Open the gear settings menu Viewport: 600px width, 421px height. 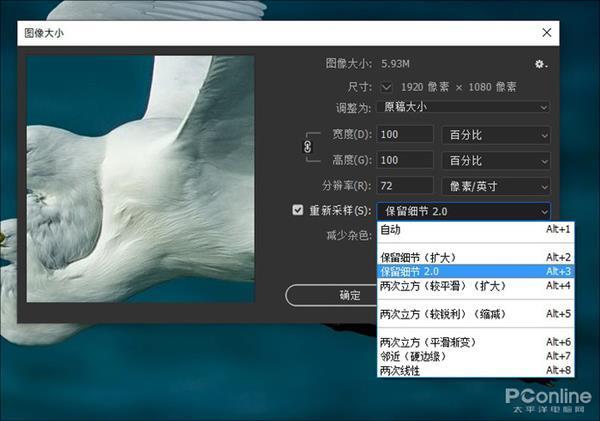(x=541, y=64)
